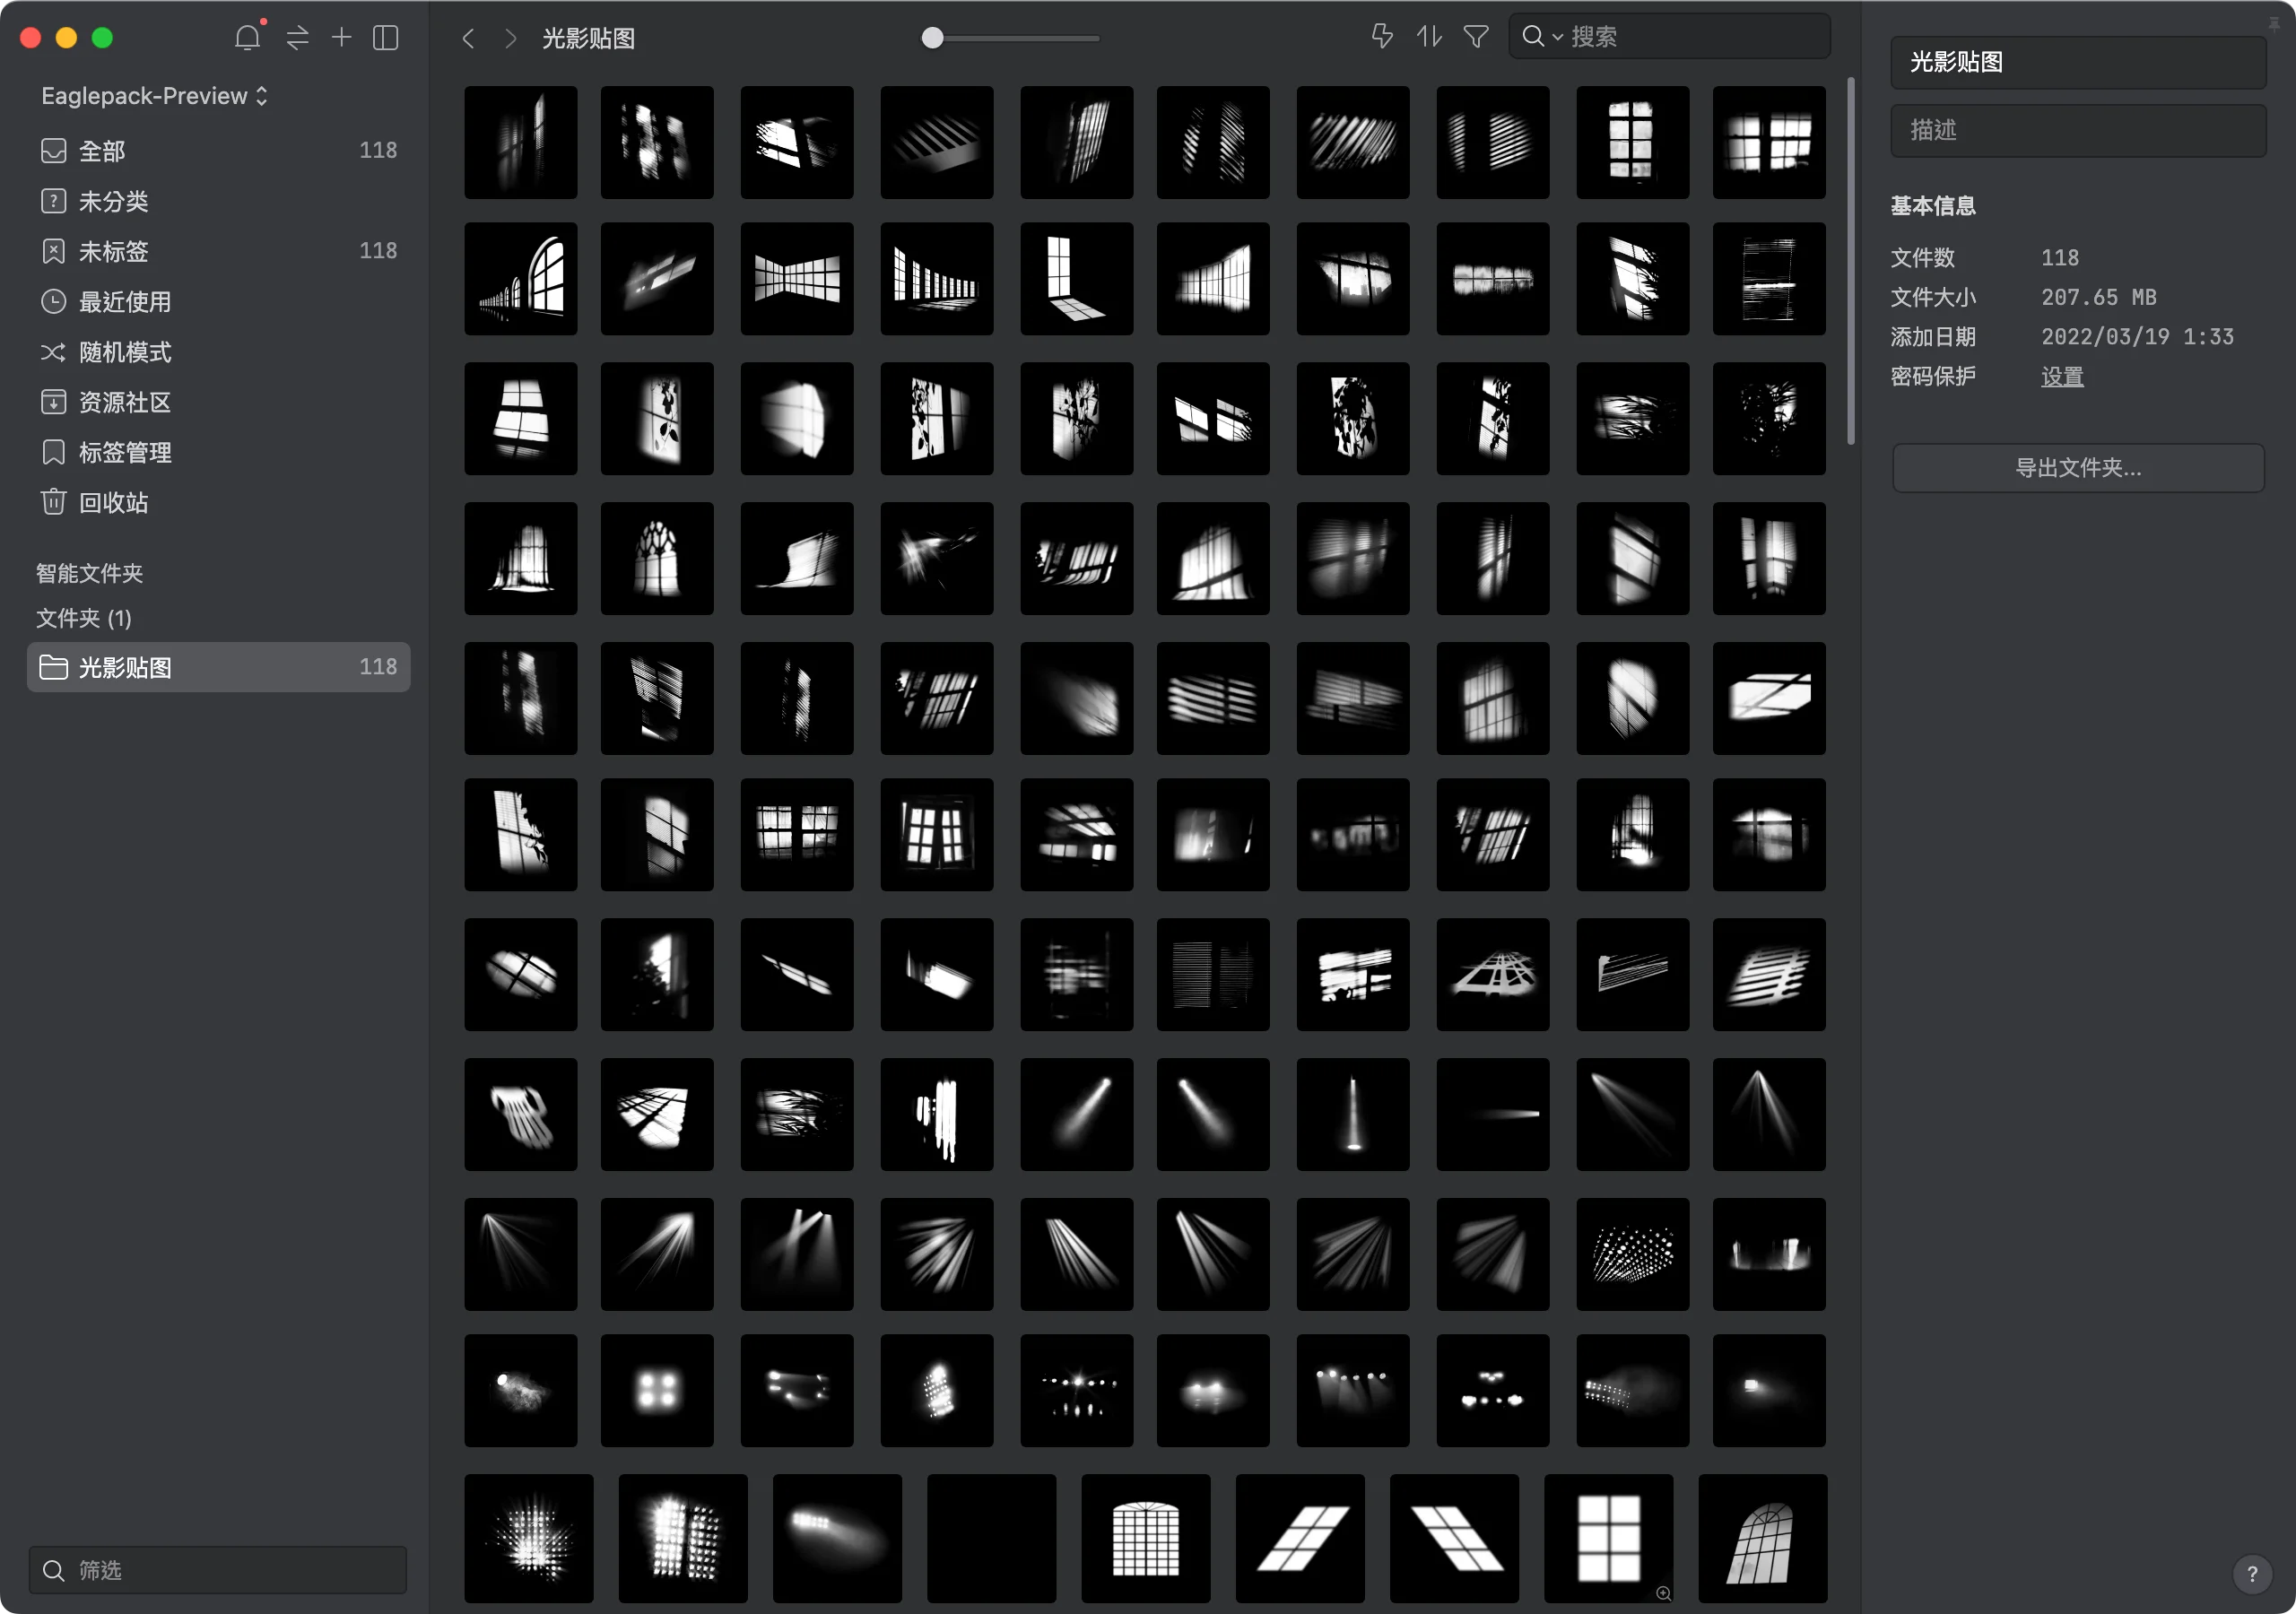Click the 最近使用 clock icon
Image resolution: width=2296 pixels, height=1614 pixels.
coord(53,301)
